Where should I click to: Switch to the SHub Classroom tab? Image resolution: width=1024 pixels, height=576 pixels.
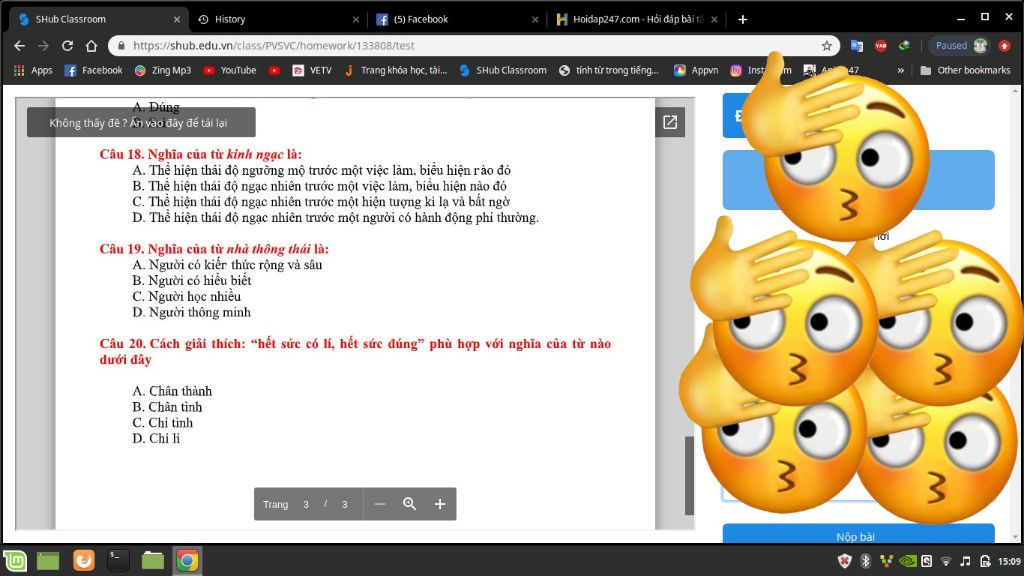pyautogui.click(x=98, y=20)
